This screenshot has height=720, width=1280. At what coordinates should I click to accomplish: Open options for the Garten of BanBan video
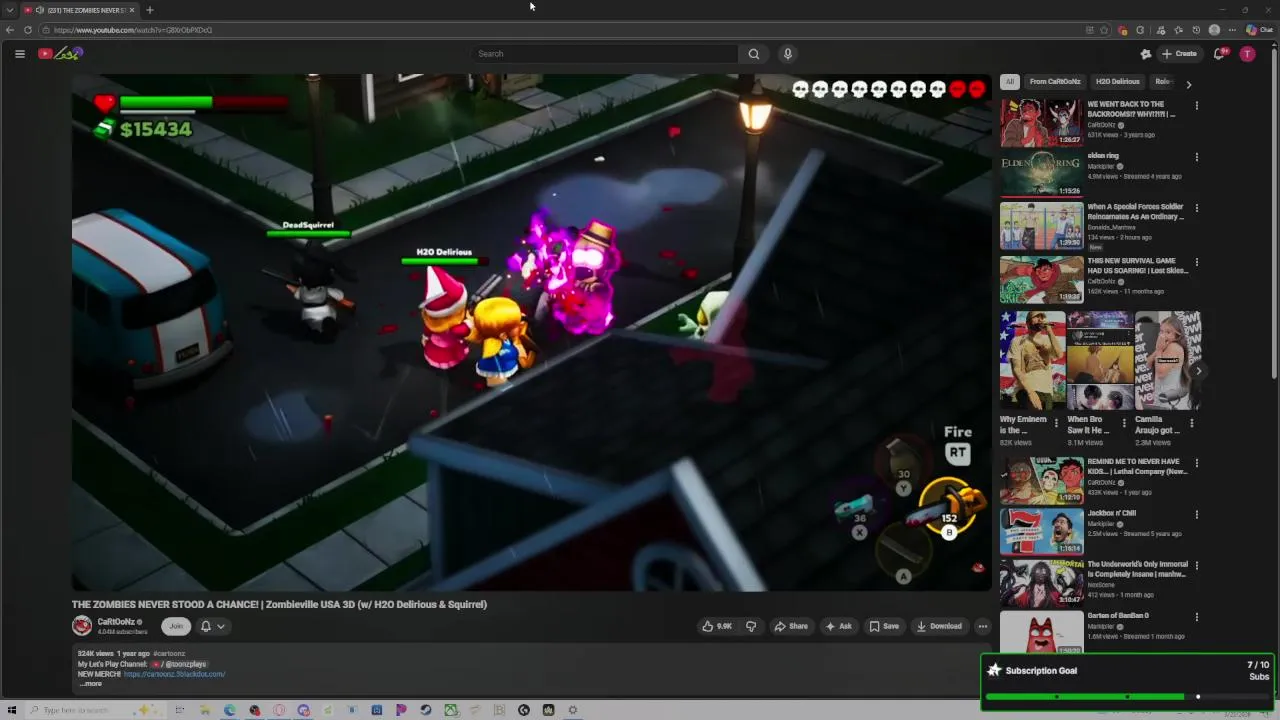point(1196,617)
